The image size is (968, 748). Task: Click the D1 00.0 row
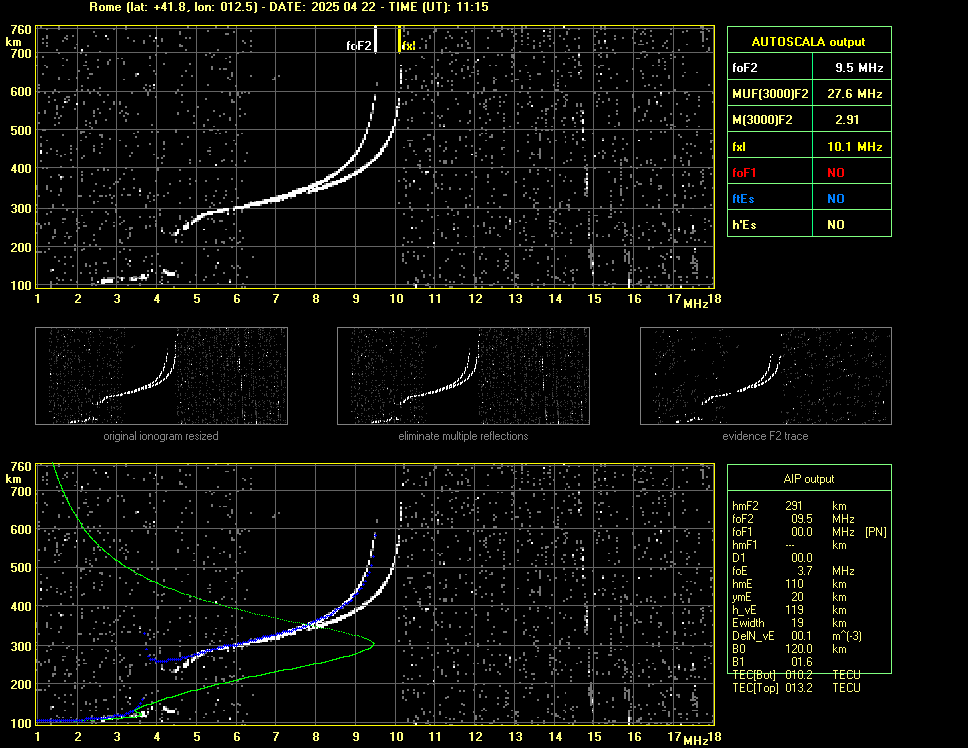[x=772, y=558]
